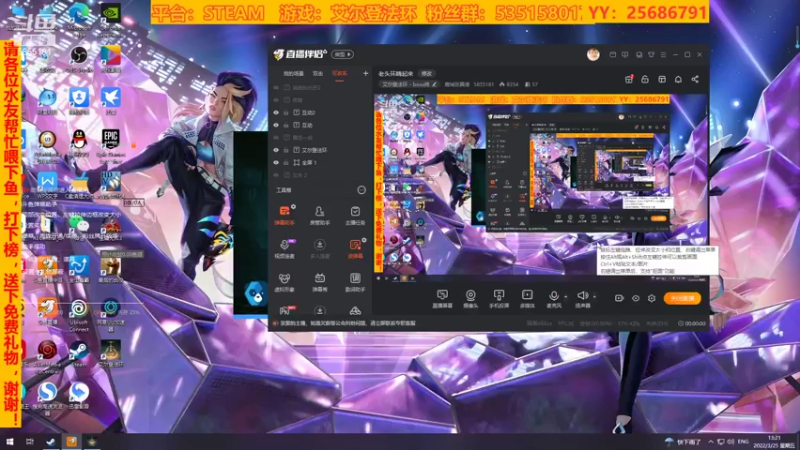Toggle preview eye icon beside settings gear
The image size is (800, 450).
point(636,298)
